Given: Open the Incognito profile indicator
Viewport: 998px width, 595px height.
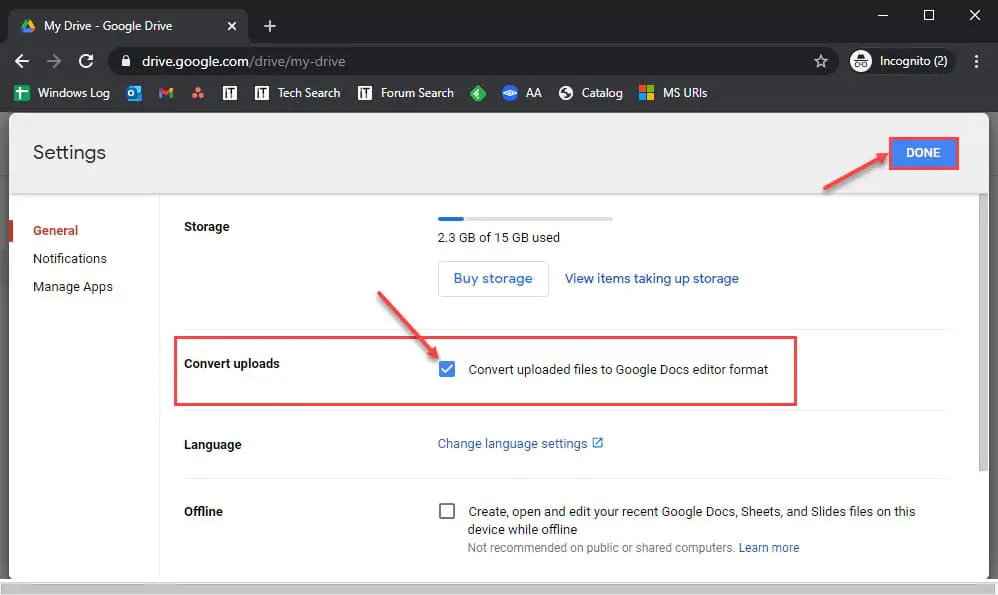Looking at the screenshot, I should [x=901, y=61].
